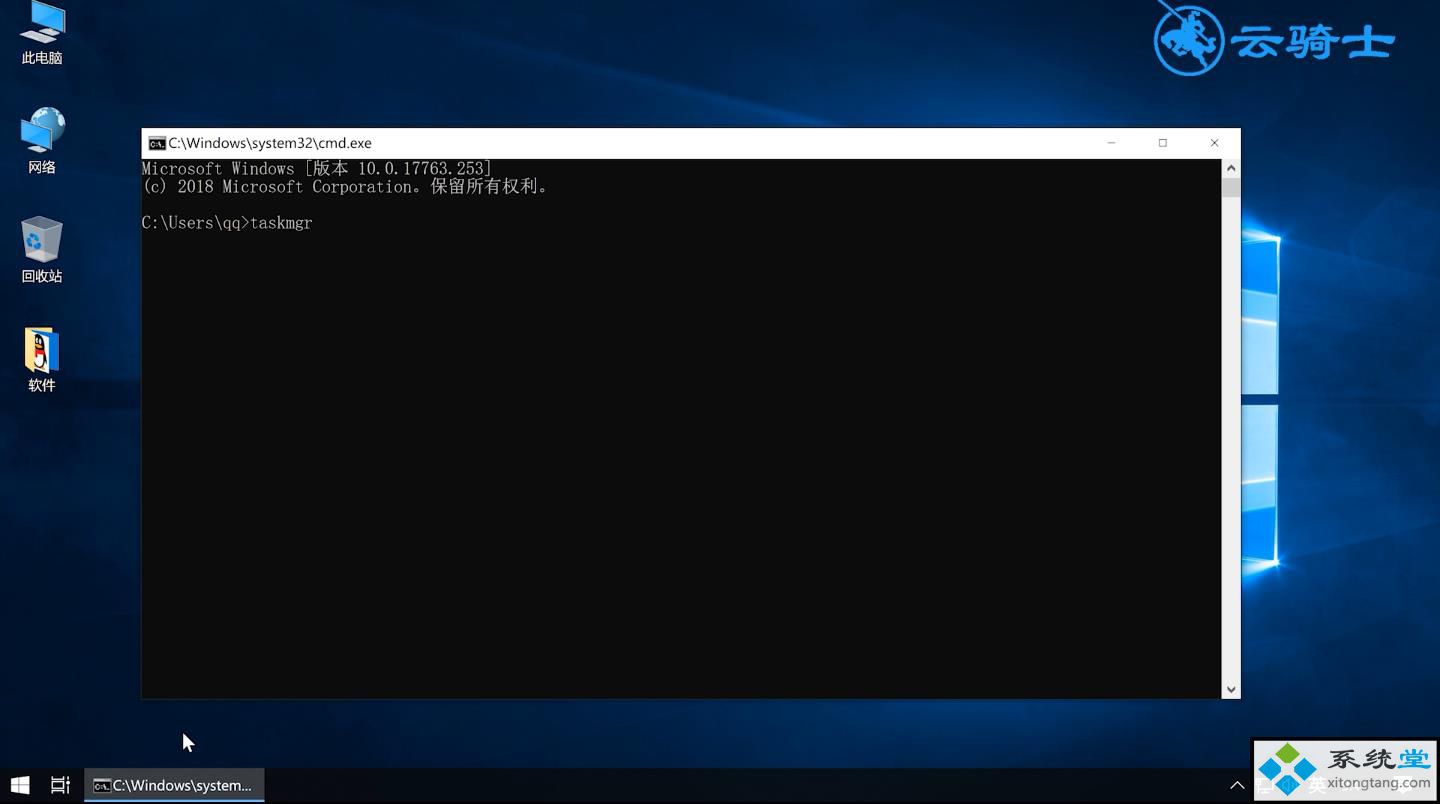Close the cmd.exe window

(1214, 143)
